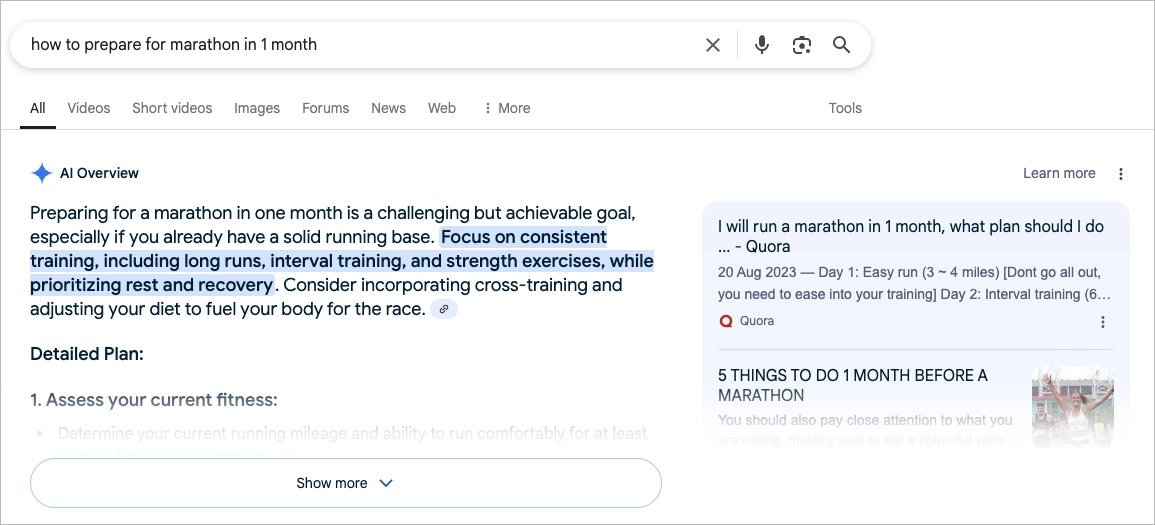The image size is (1155, 525).
Task: Click the magnifying glass search icon
Action: coord(841,45)
